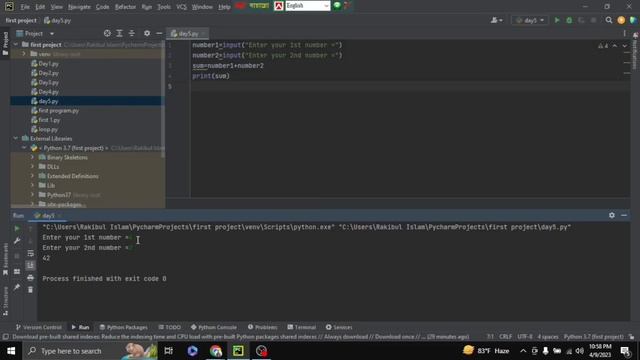This screenshot has width=640, height=360.
Task: Open Project panel gear options
Action: pyautogui.click(x=147, y=33)
